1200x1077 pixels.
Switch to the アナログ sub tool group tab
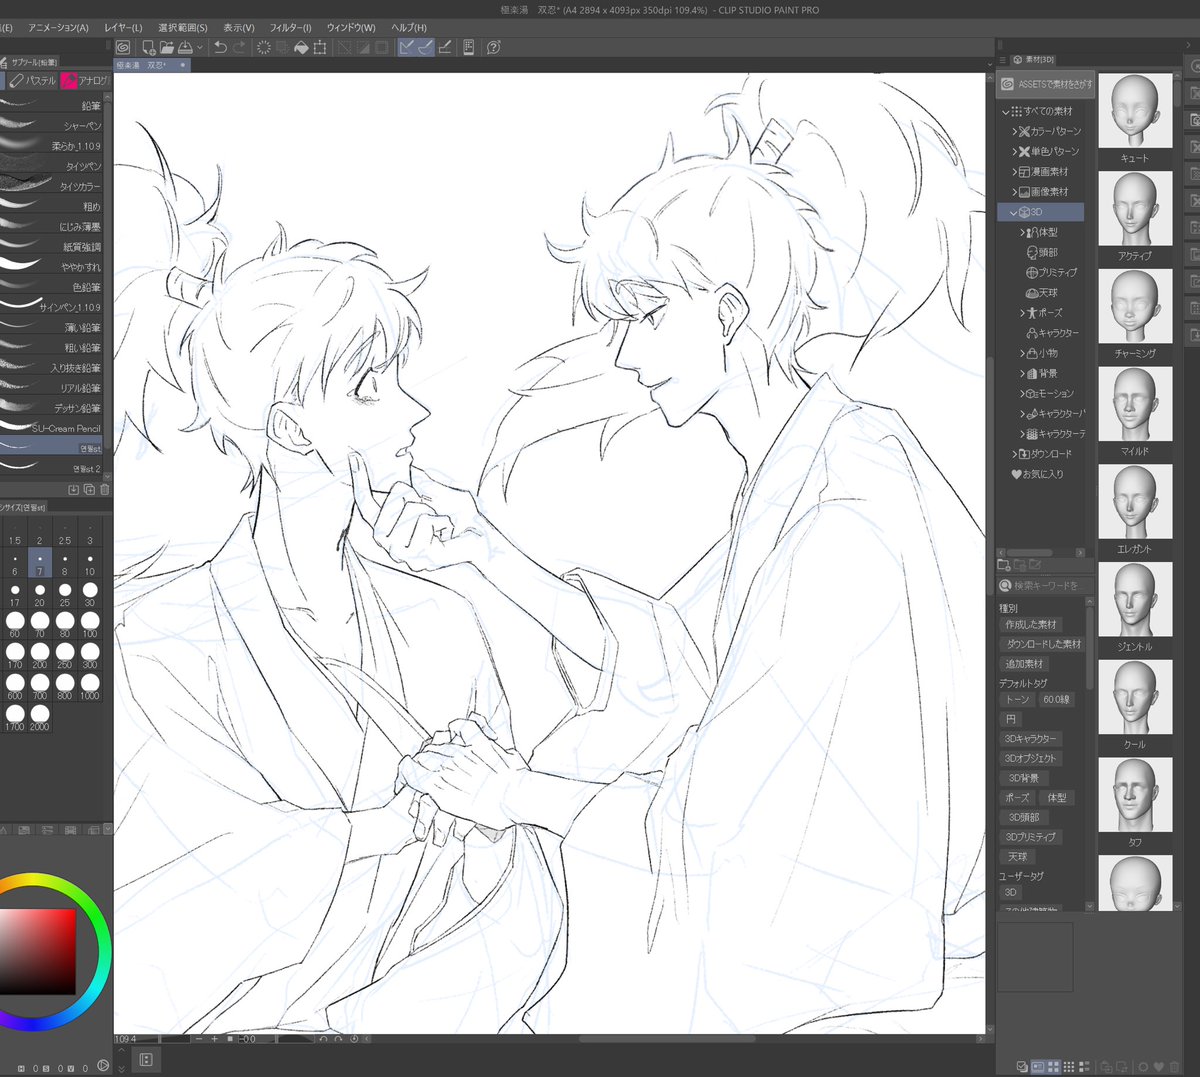pyautogui.click(x=85, y=80)
